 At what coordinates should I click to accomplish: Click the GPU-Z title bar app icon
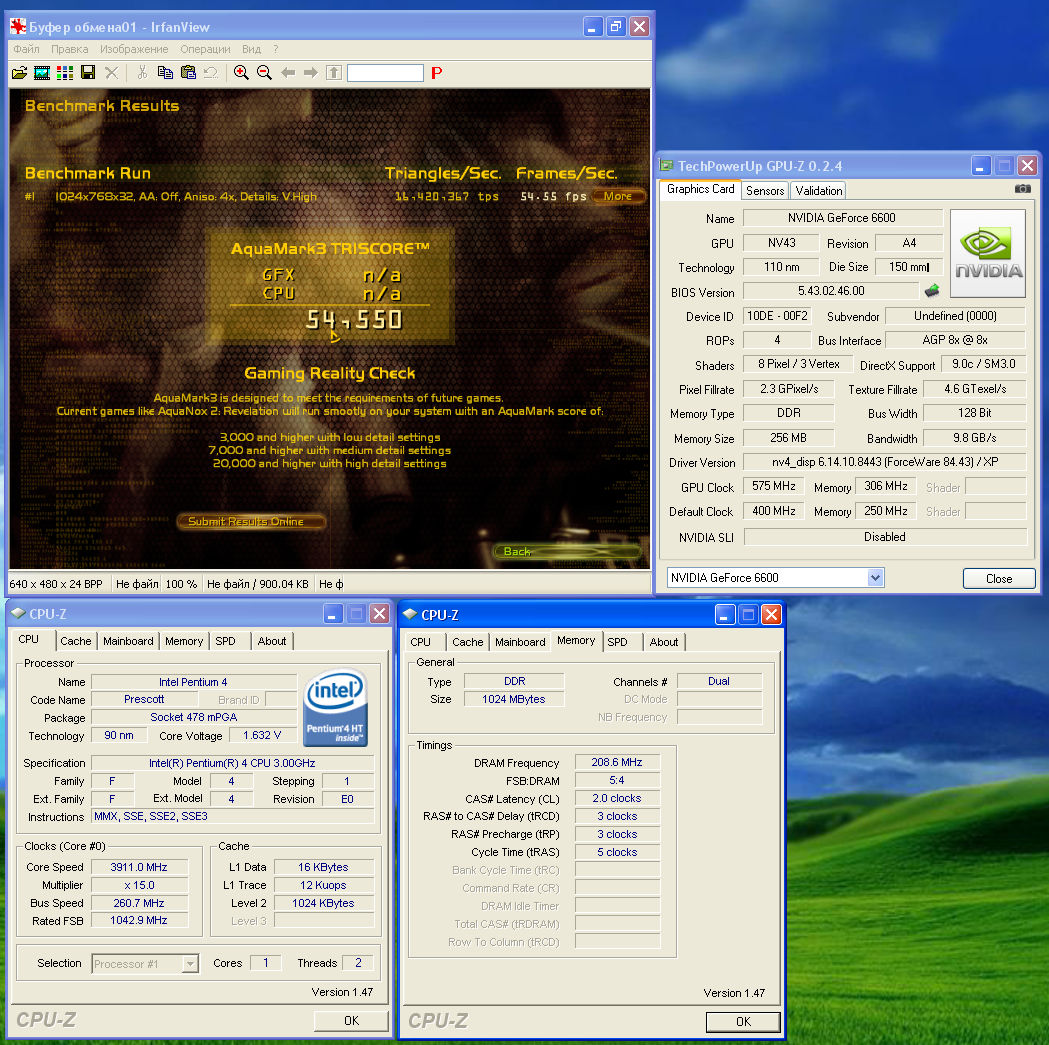tap(666, 165)
